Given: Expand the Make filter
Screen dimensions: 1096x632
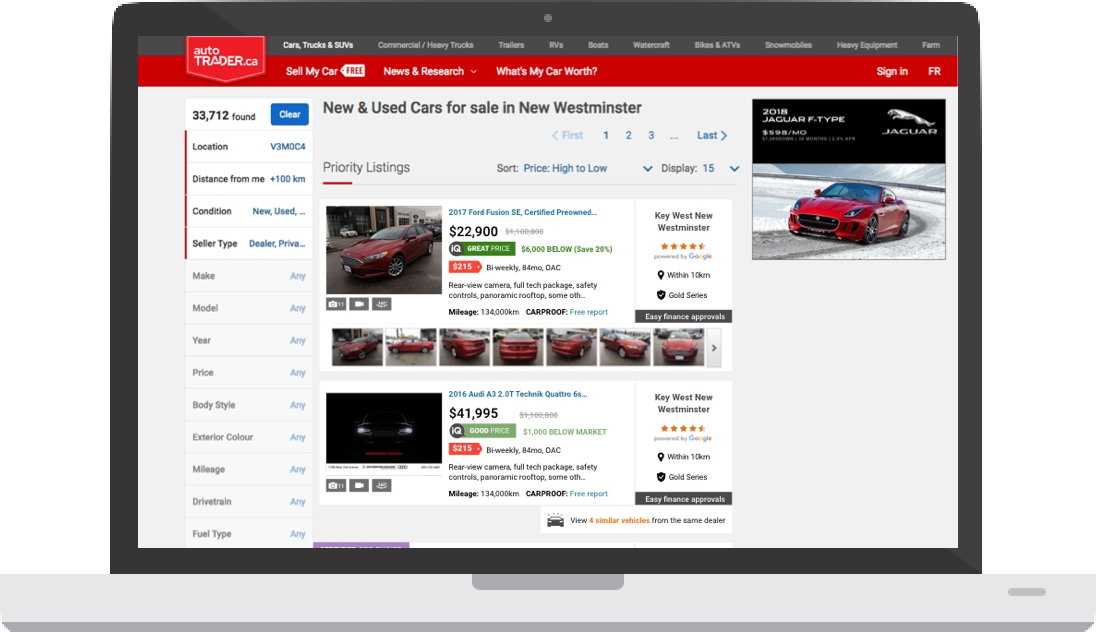Looking at the screenshot, I should [x=249, y=276].
